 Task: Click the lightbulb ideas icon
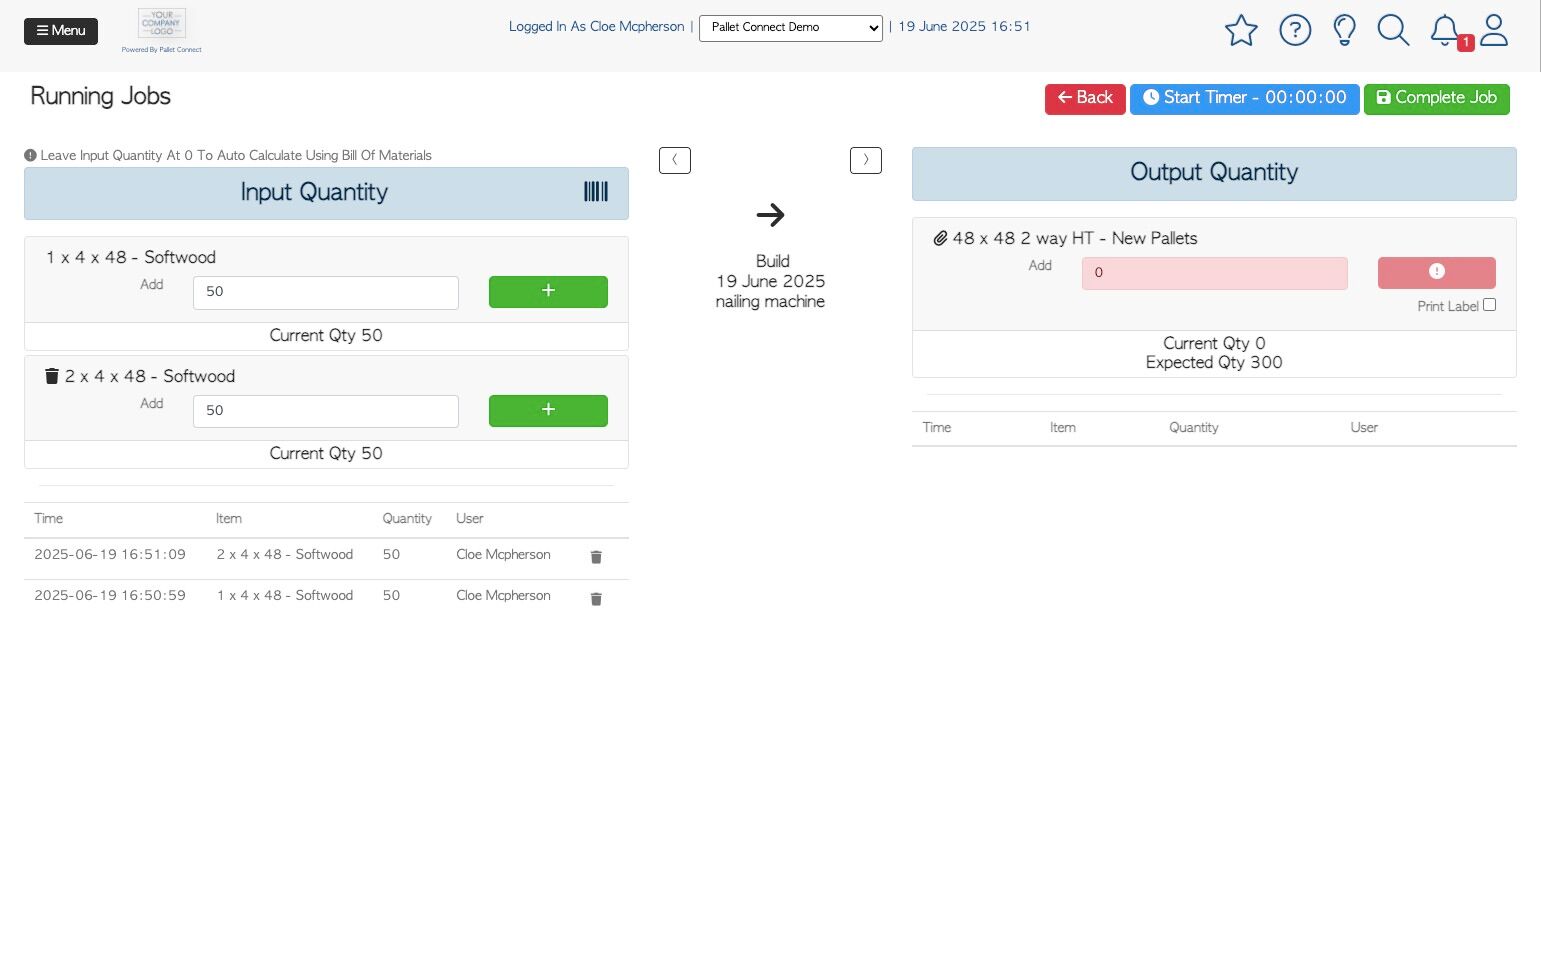1345,30
